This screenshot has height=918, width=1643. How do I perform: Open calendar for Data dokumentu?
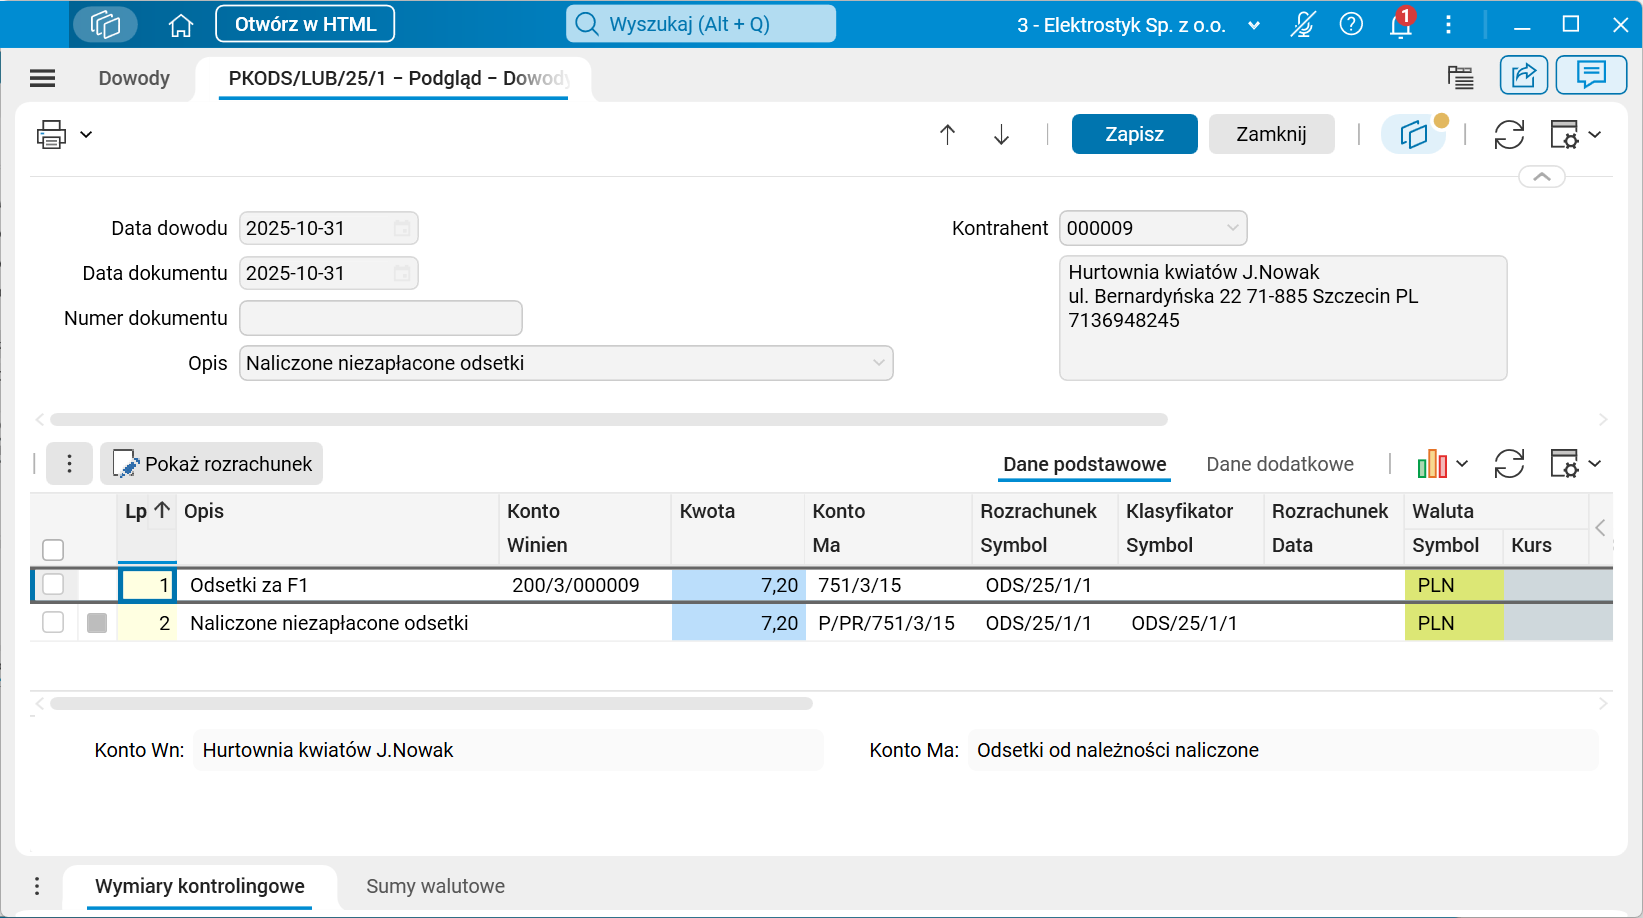[401, 273]
